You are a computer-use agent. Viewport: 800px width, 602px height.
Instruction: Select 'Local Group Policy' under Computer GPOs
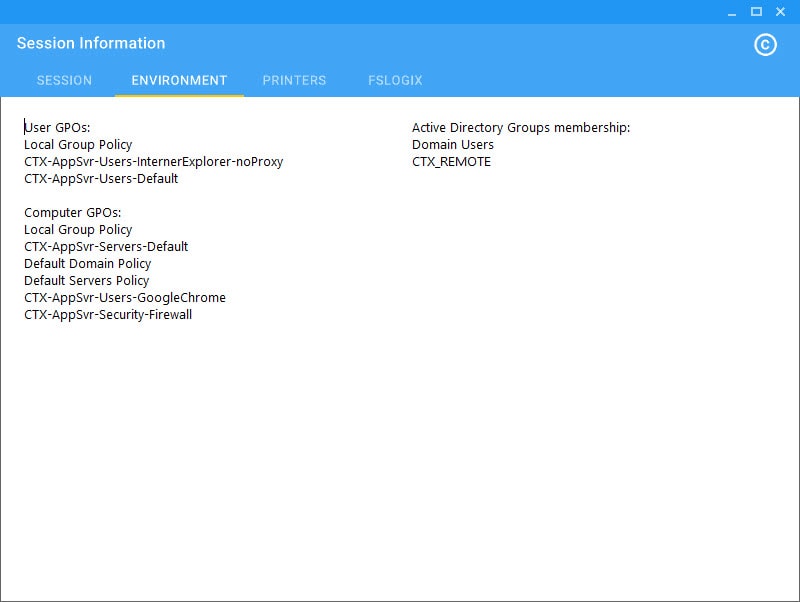78,230
